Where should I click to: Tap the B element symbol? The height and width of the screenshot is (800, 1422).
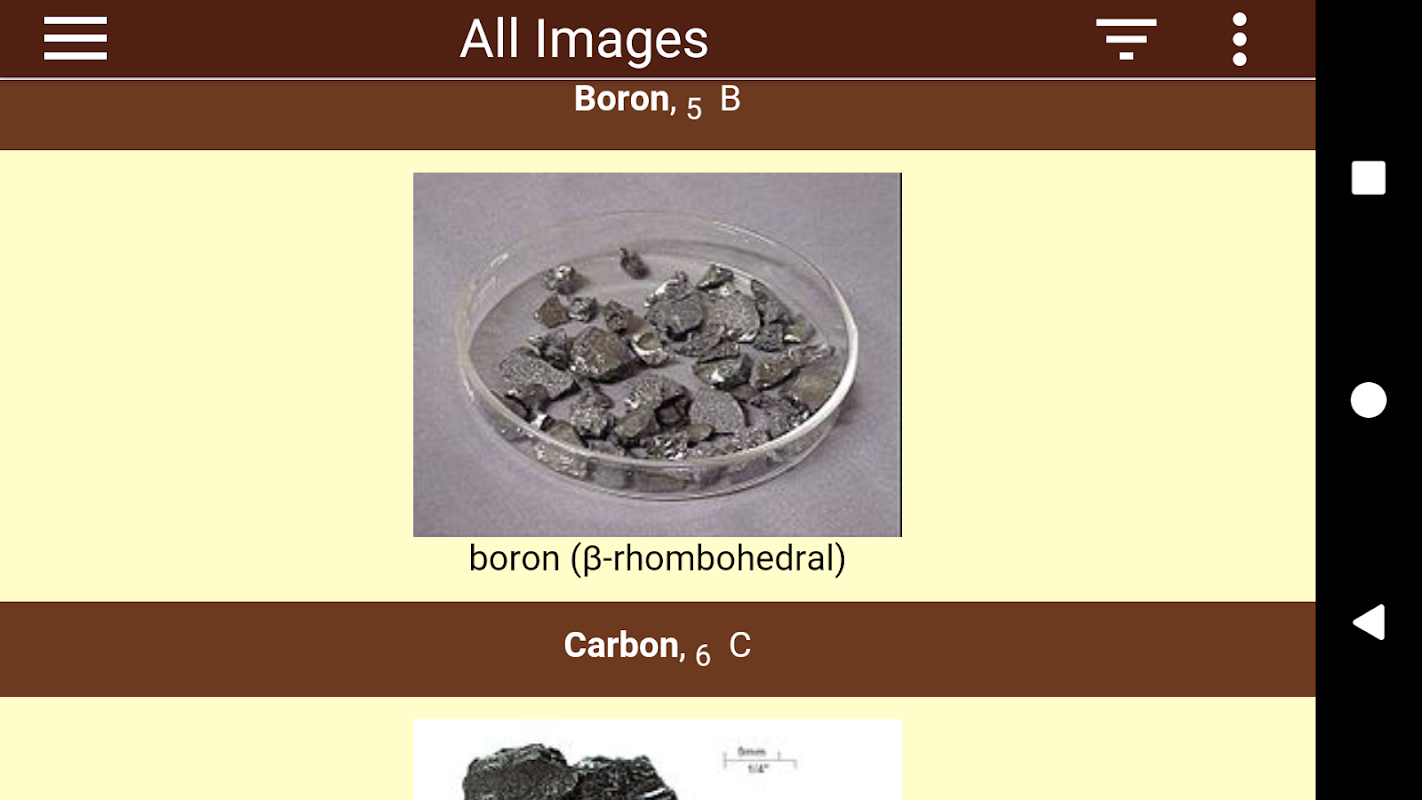click(730, 98)
